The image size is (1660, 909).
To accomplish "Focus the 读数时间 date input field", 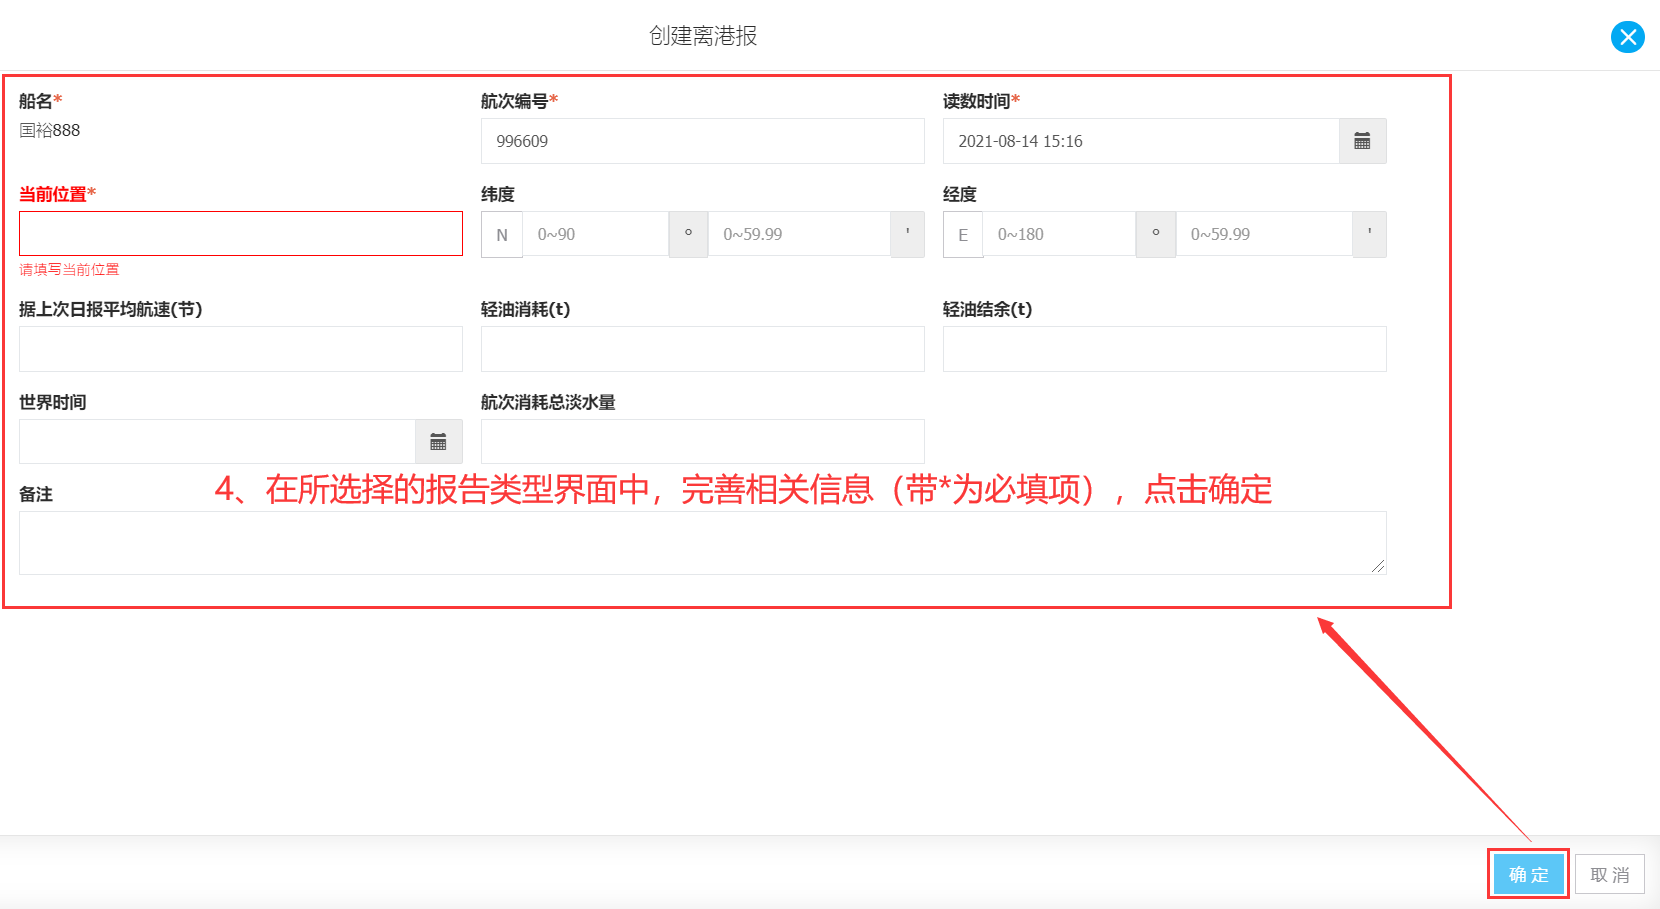I will click(x=1141, y=141).
